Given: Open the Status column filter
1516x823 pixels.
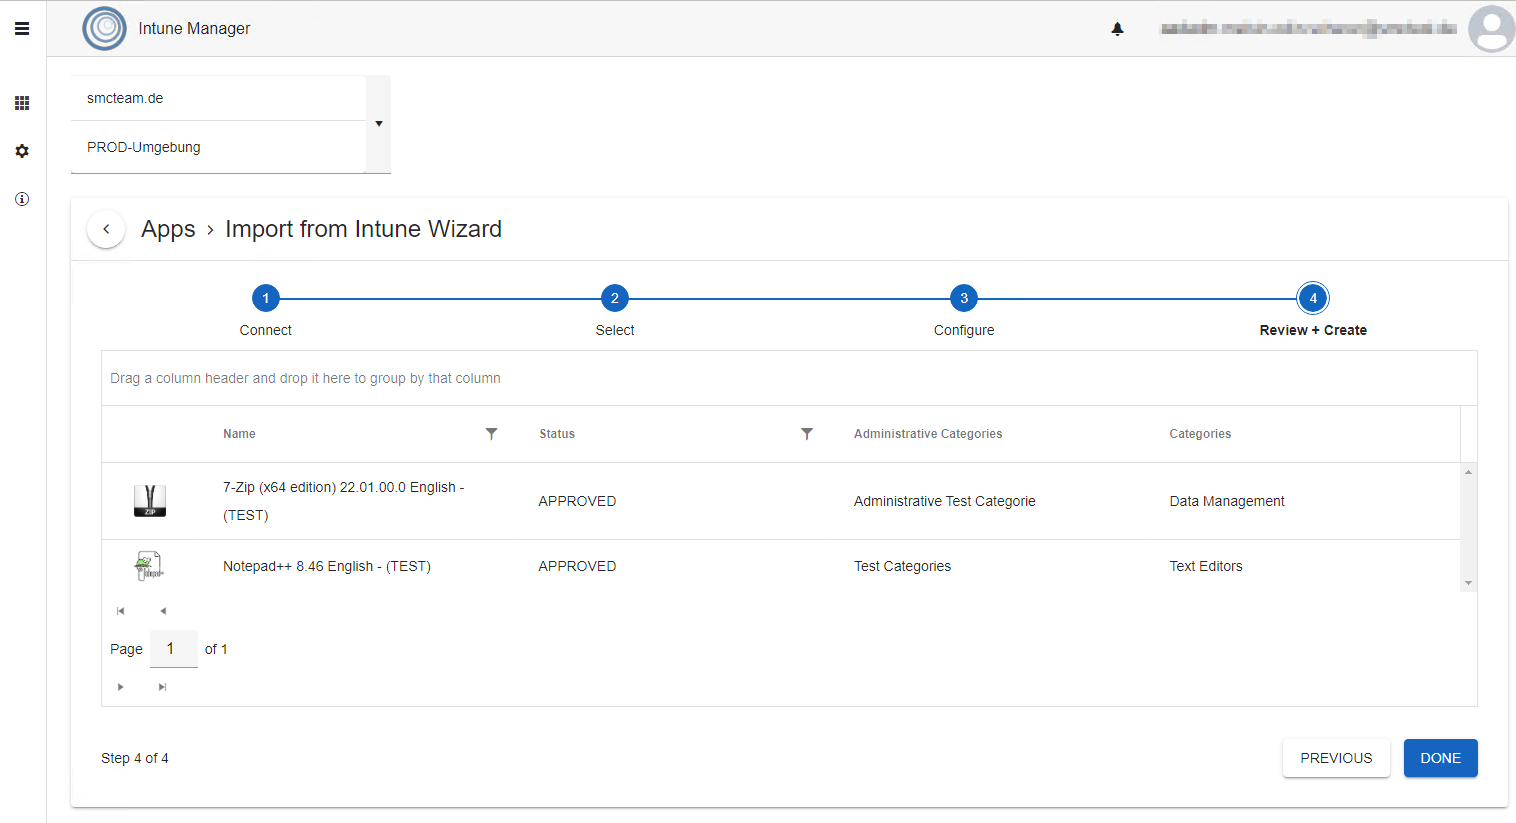Looking at the screenshot, I should (x=807, y=434).
